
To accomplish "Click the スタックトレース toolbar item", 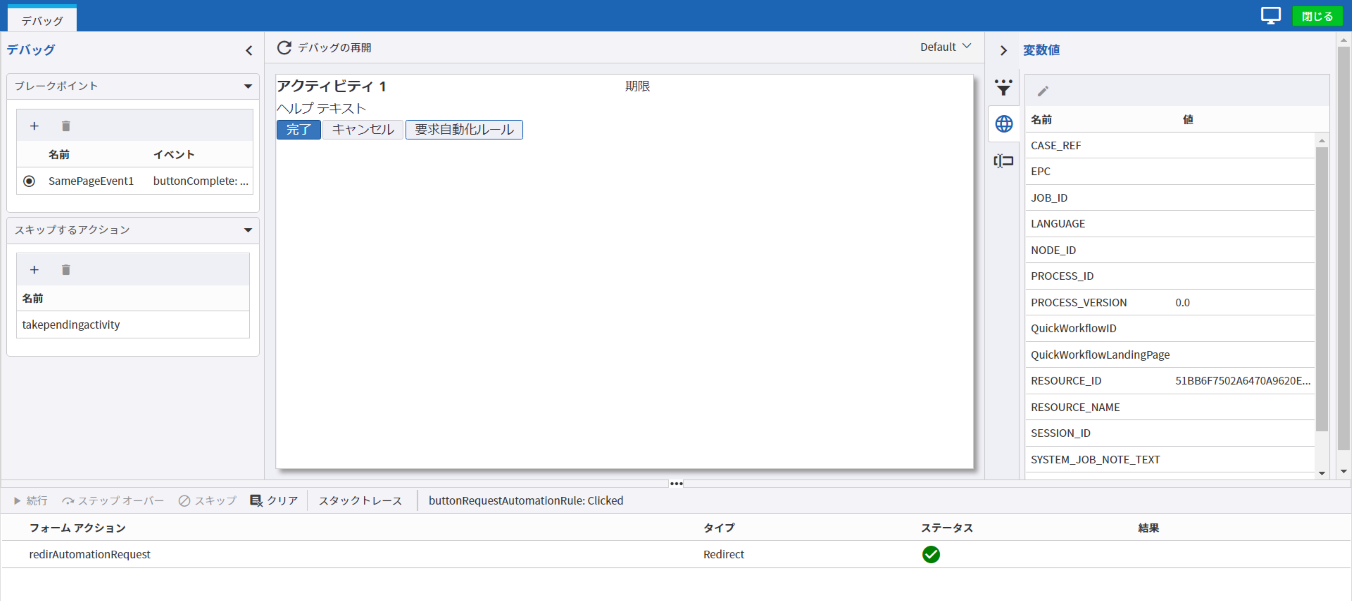I will click(360, 500).
